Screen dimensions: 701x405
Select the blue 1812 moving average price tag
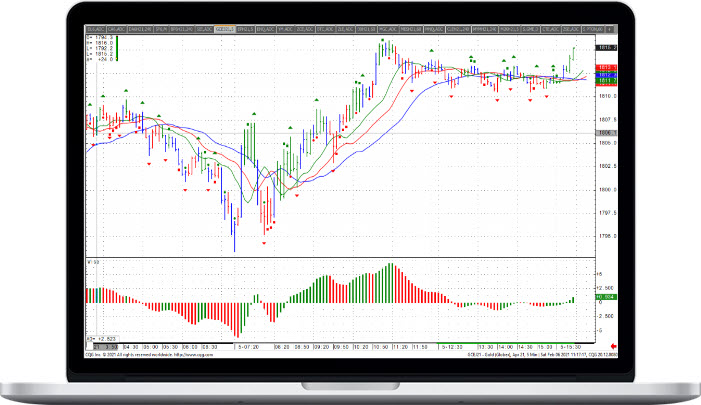(605, 75)
